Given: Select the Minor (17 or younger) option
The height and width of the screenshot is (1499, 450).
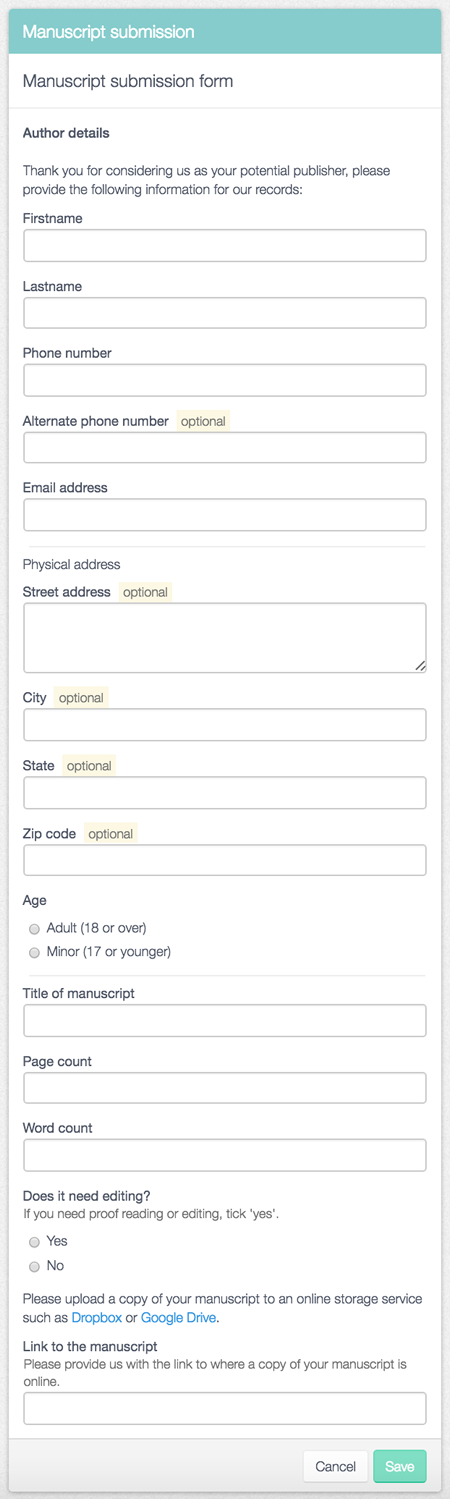Looking at the screenshot, I should click(x=34, y=953).
